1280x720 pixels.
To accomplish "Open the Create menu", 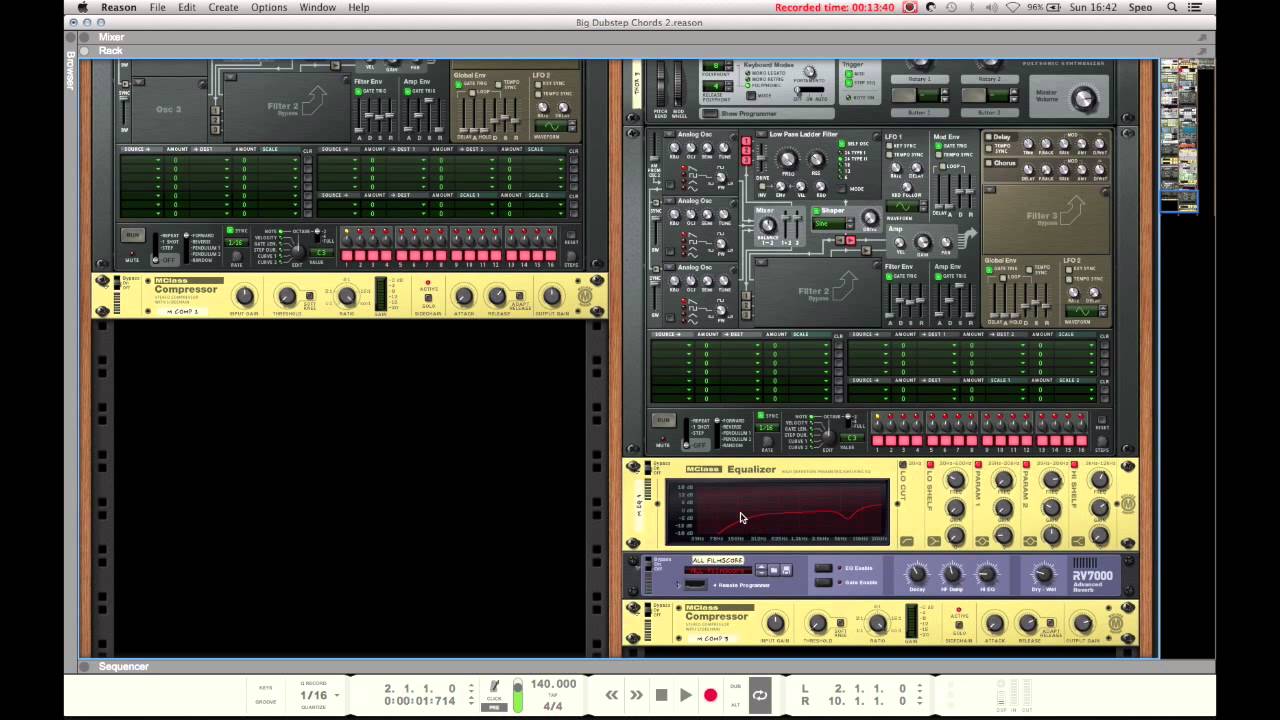I will 223,7.
